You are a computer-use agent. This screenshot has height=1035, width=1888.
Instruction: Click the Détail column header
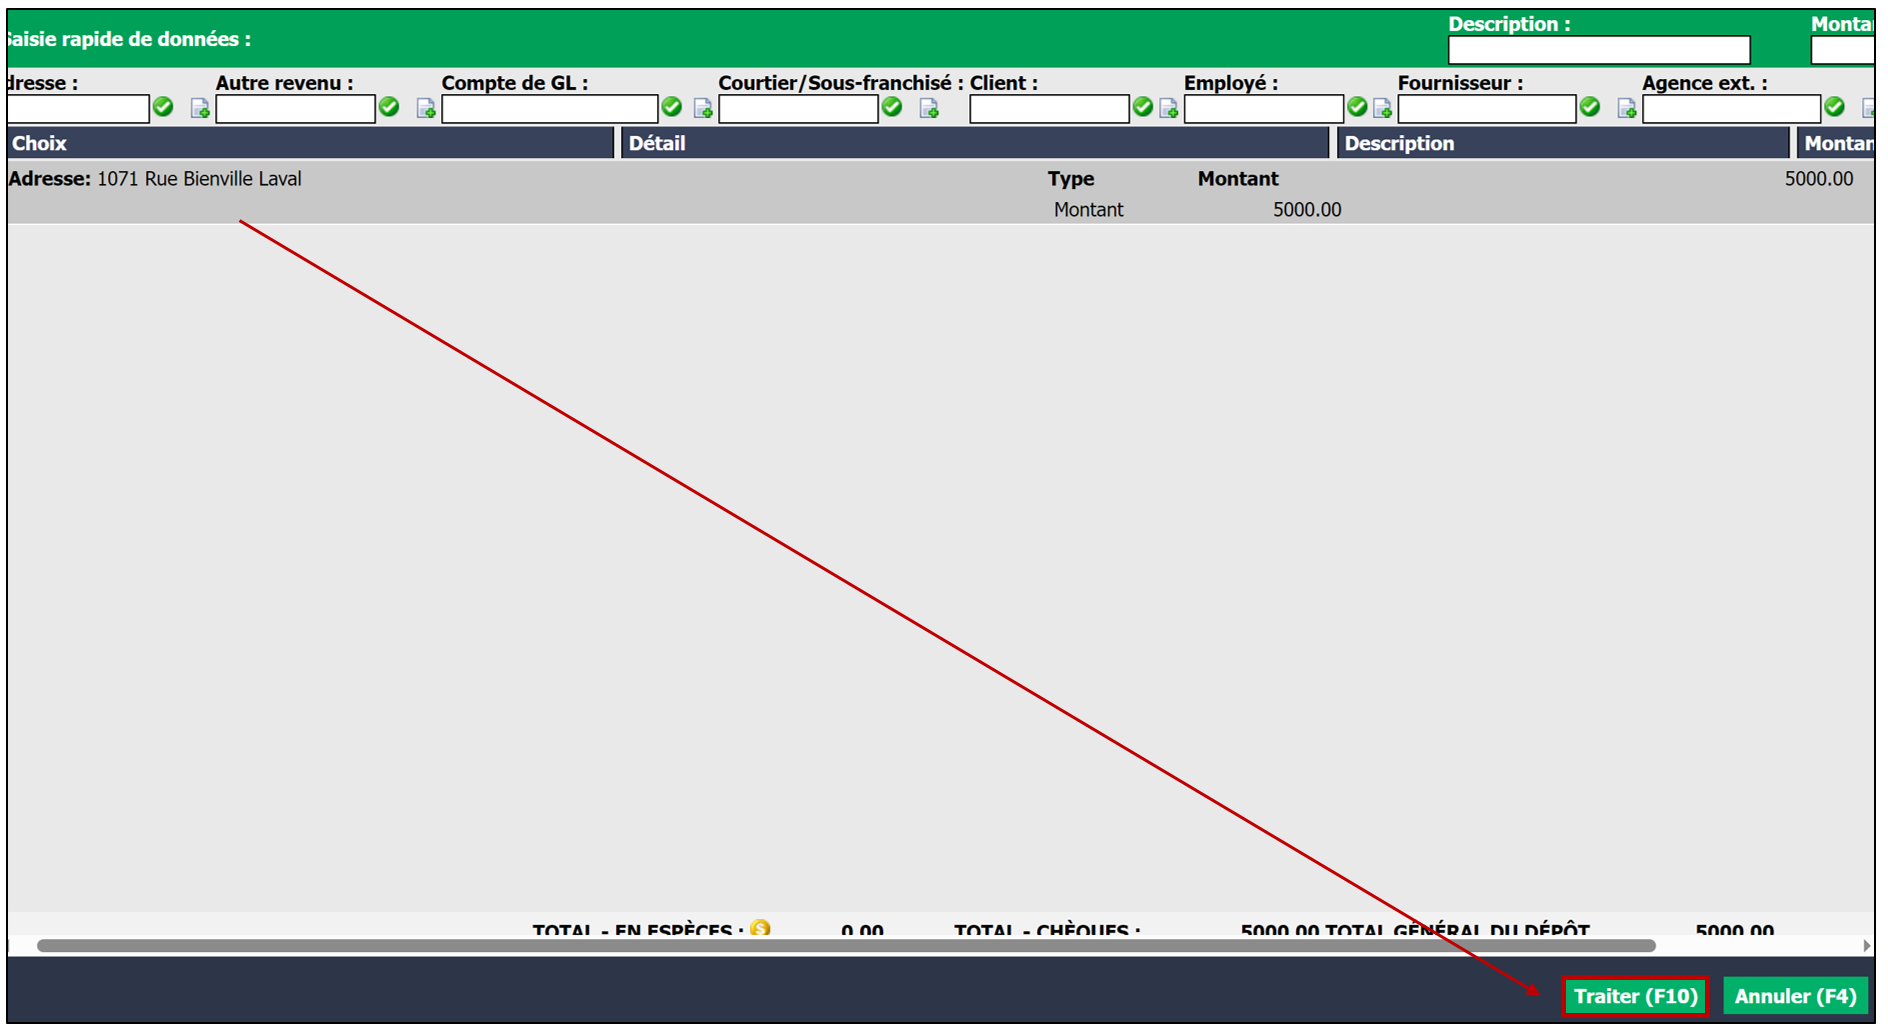tap(975, 143)
